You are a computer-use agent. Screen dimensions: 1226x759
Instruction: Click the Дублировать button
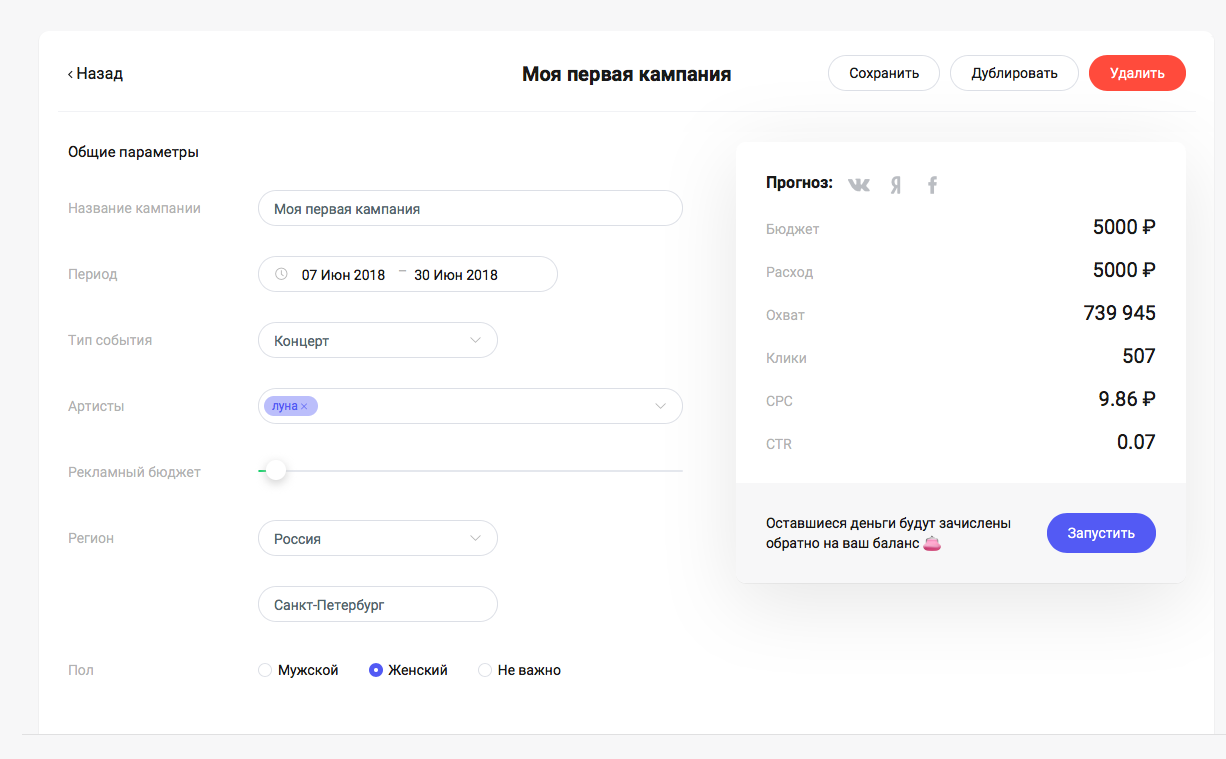pos(1013,73)
